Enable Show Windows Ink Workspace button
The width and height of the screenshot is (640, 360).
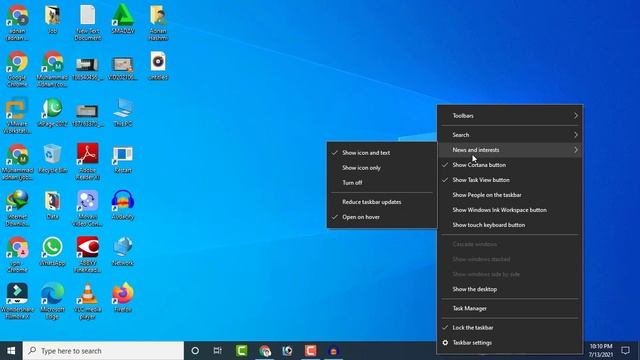click(x=510, y=210)
